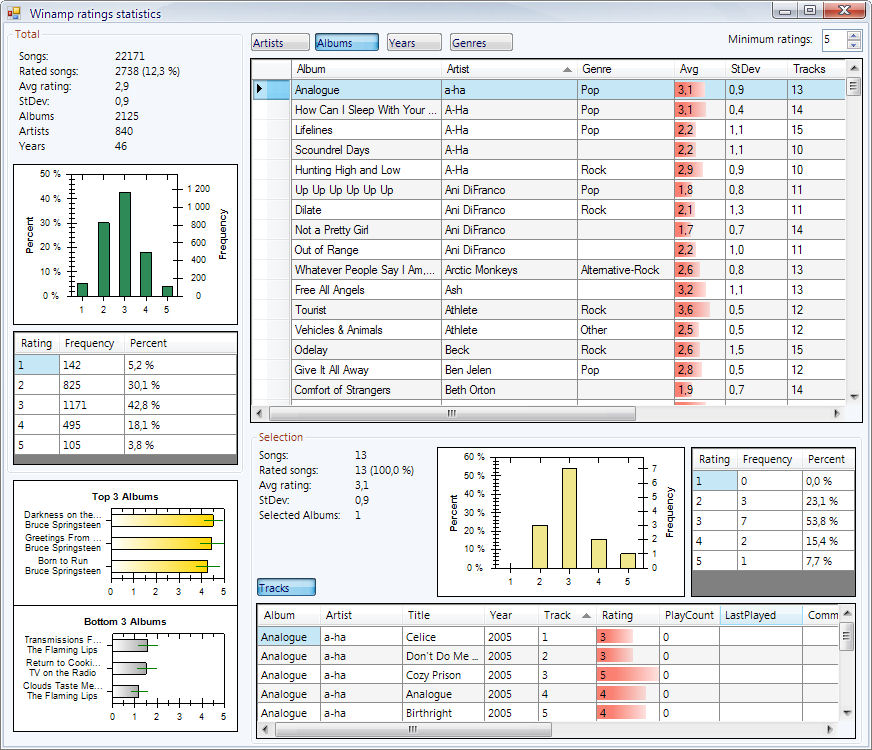This screenshot has width=872, height=750.
Task: Click the tallest green bar for rating 3
Action: (125, 244)
